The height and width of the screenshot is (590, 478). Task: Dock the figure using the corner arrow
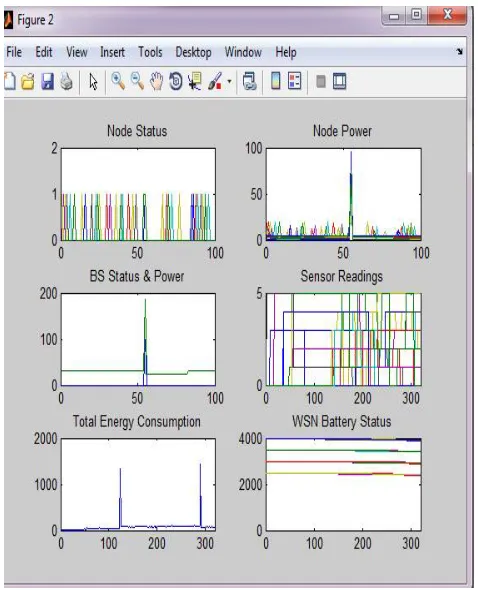[459, 52]
